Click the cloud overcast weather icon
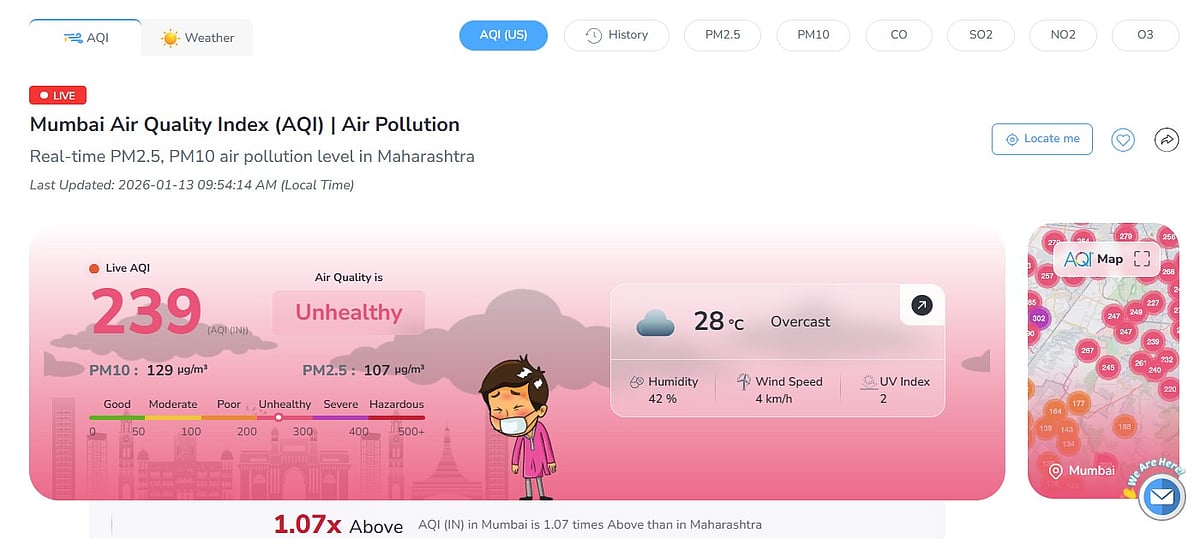1200x539 pixels. pyautogui.click(x=655, y=323)
